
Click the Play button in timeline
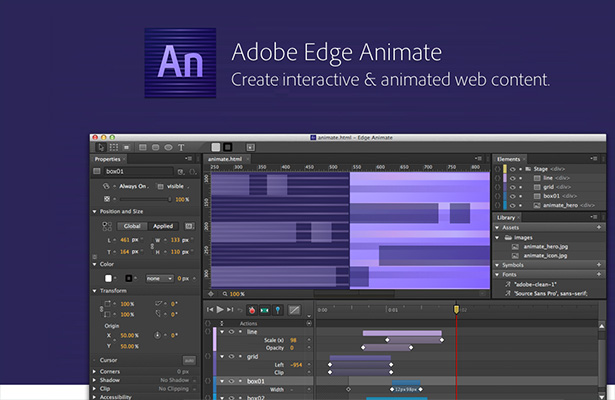point(220,310)
